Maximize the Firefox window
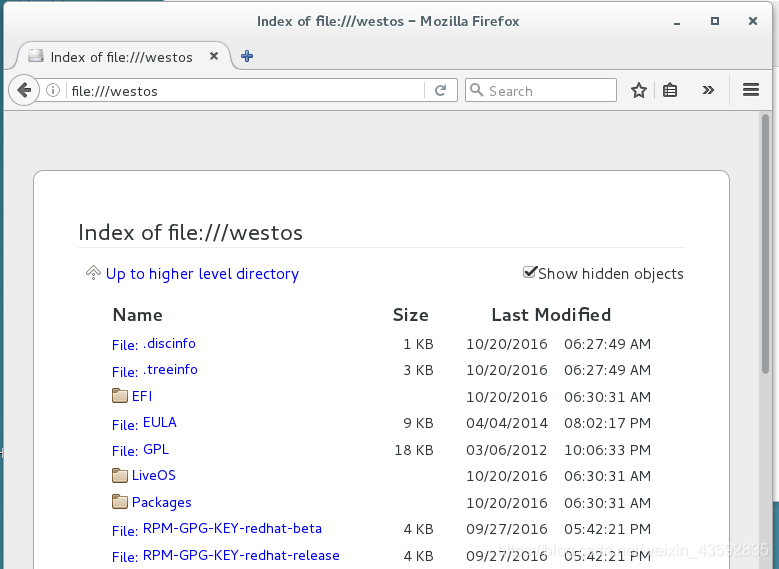The width and height of the screenshot is (779, 569). click(715, 21)
